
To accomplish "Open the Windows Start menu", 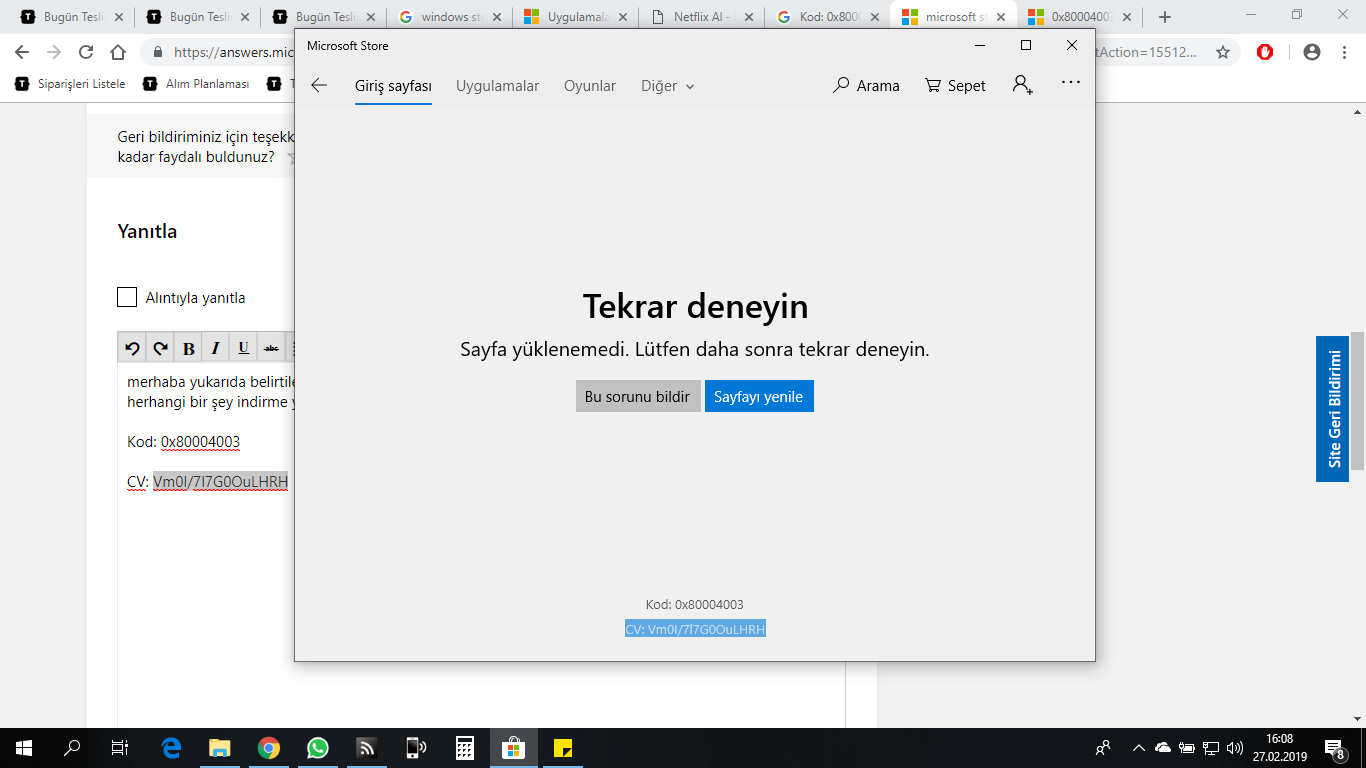I will coord(24,747).
